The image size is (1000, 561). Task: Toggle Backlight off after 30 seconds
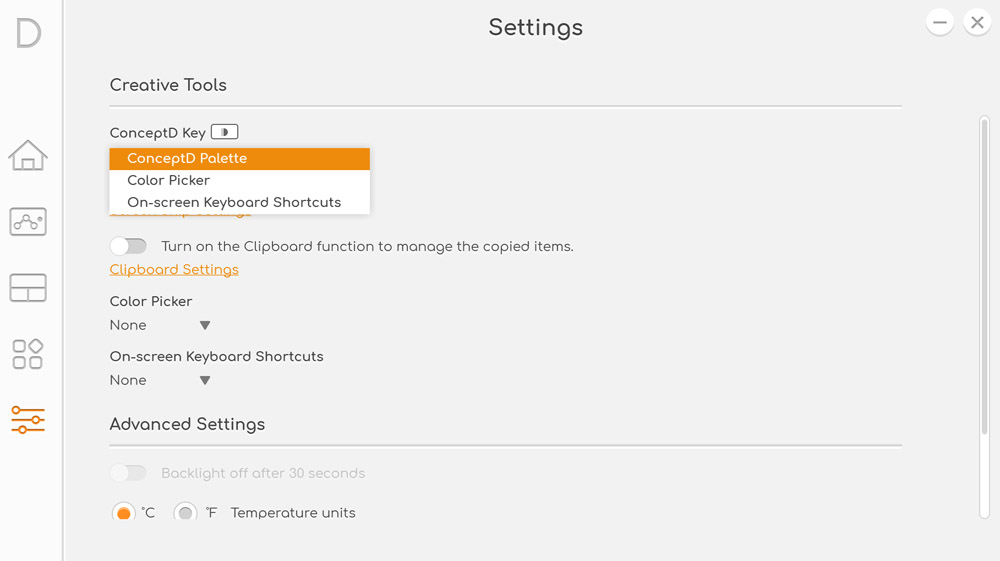pos(128,473)
